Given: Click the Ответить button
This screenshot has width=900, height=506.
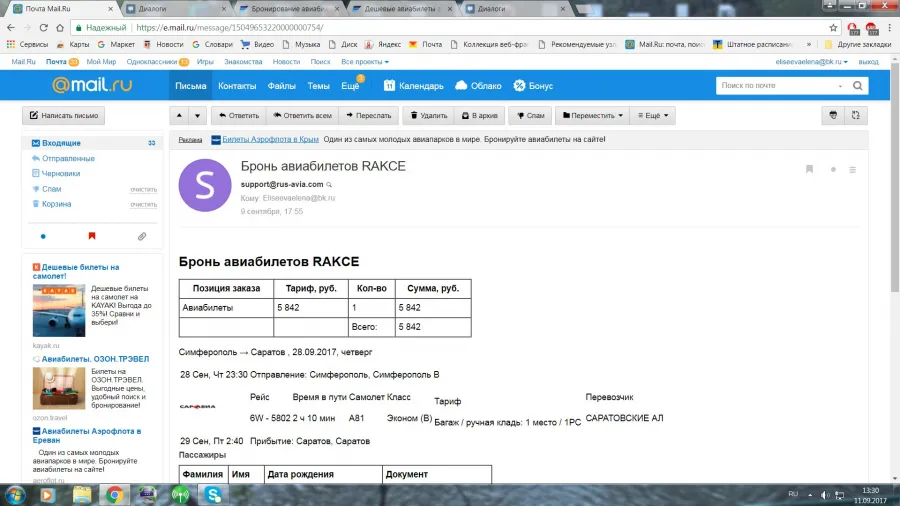Looking at the screenshot, I should point(239,115).
